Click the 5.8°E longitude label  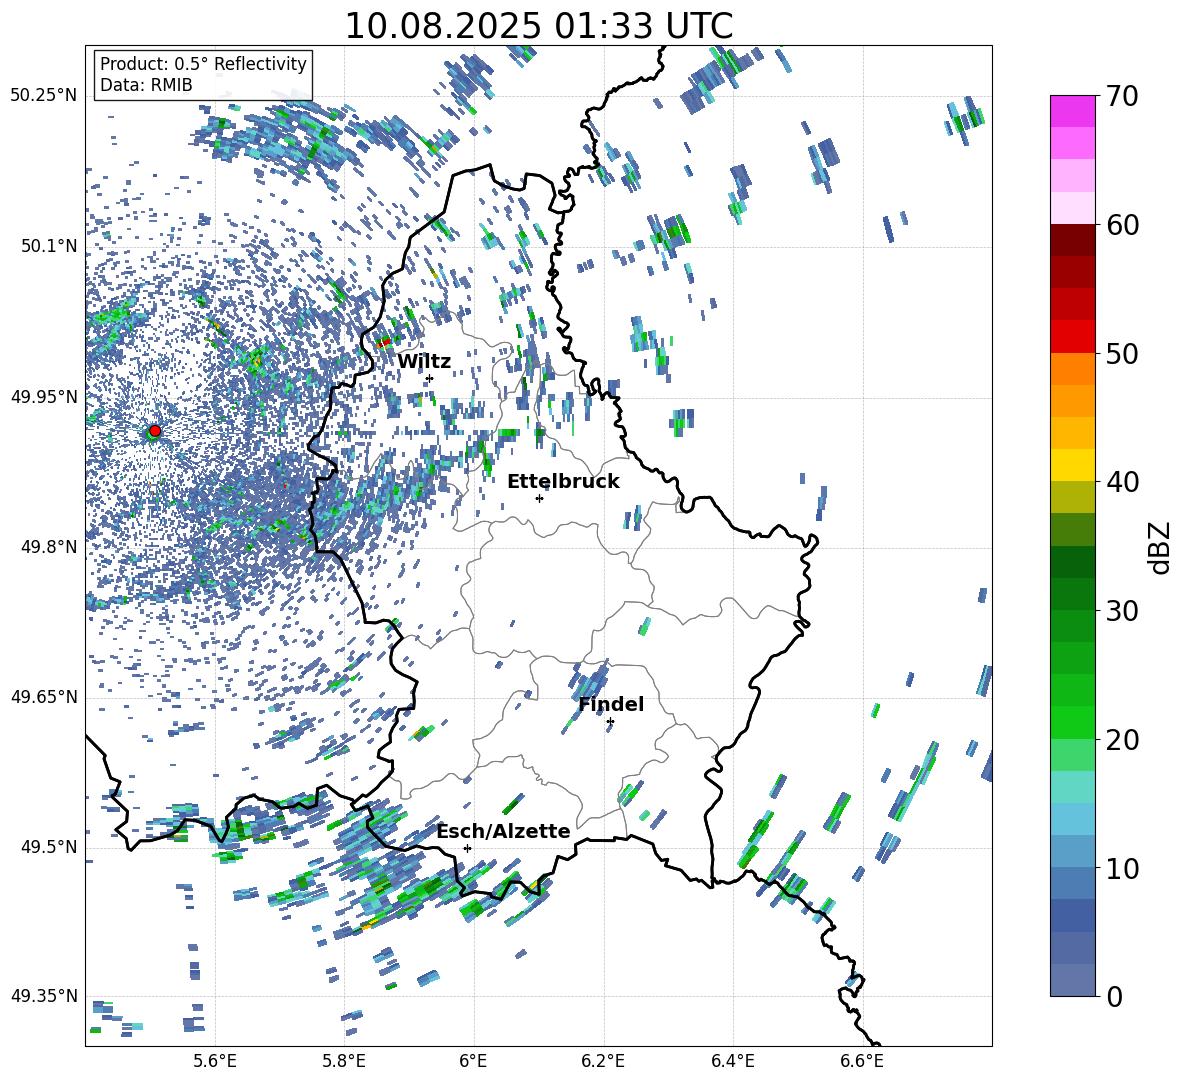[x=344, y=1061]
